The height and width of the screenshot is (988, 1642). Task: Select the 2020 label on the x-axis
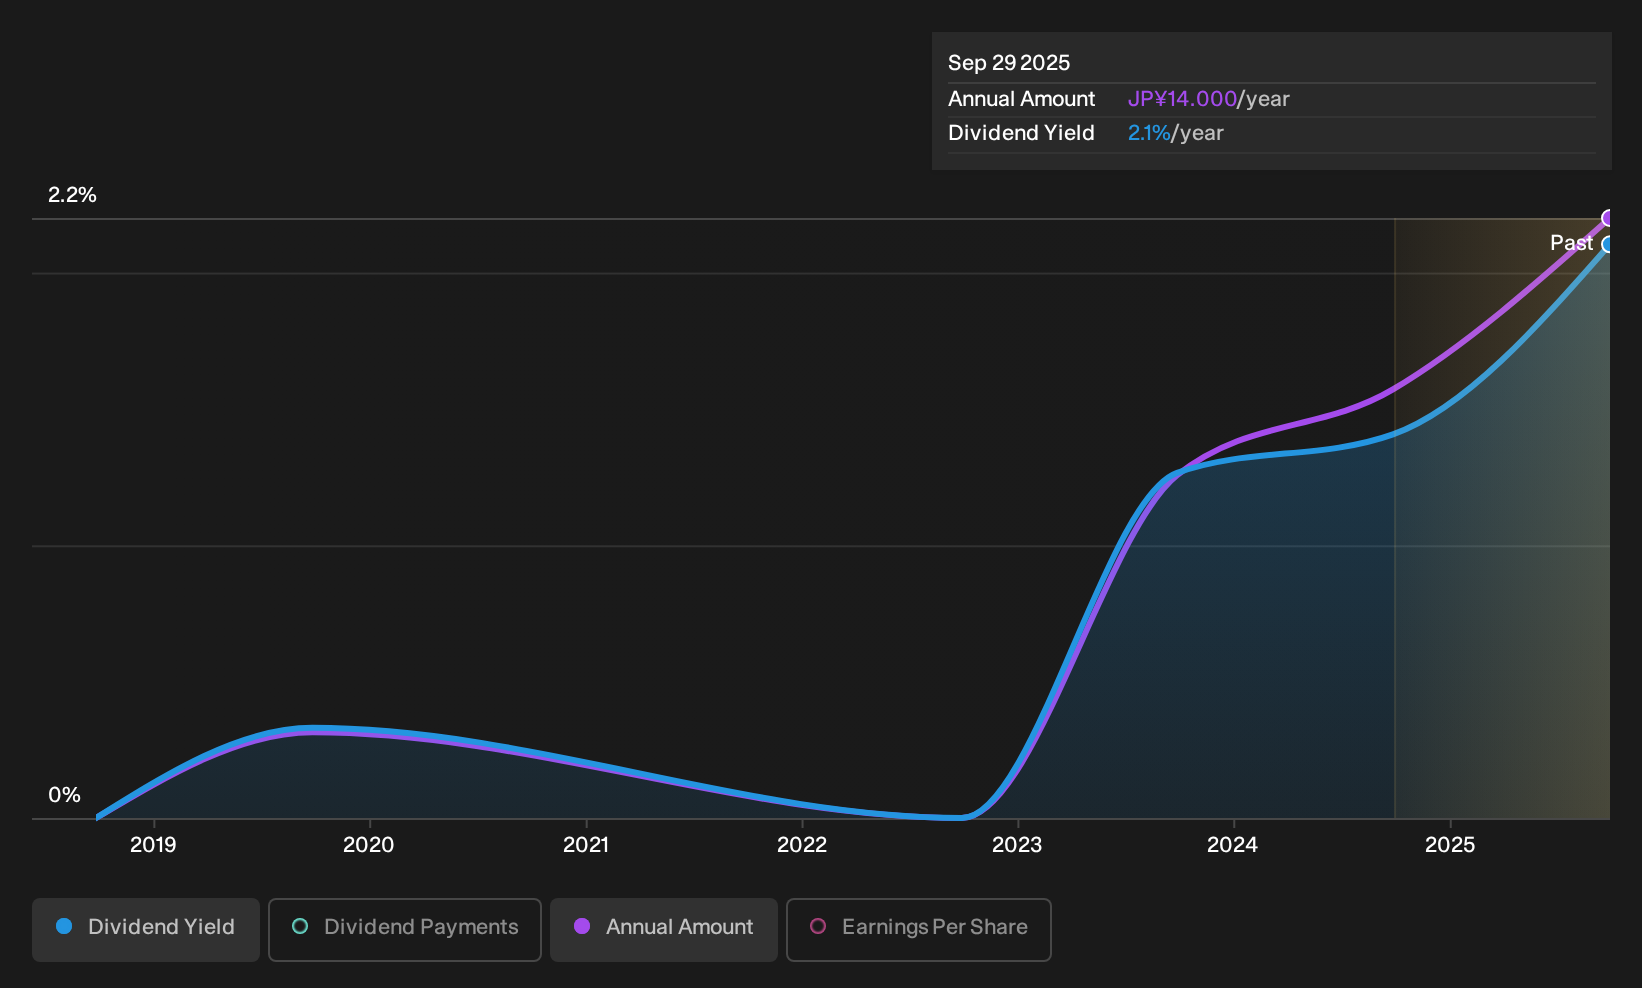click(x=369, y=845)
